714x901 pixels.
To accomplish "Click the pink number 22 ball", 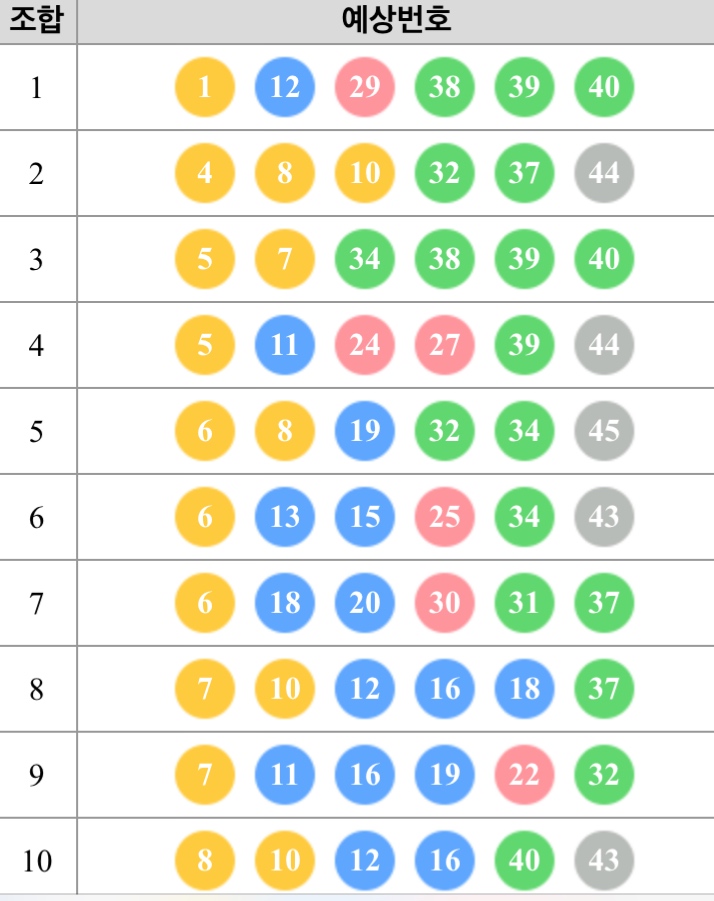I will click(x=524, y=775).
